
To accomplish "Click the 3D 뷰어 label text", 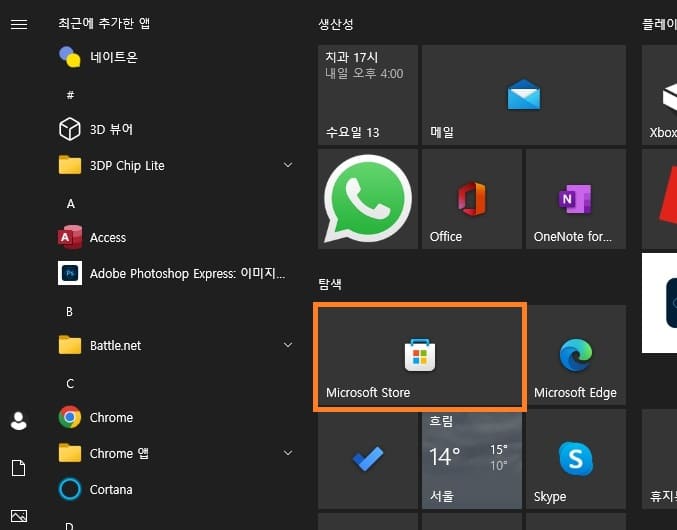I will point(111,129).
